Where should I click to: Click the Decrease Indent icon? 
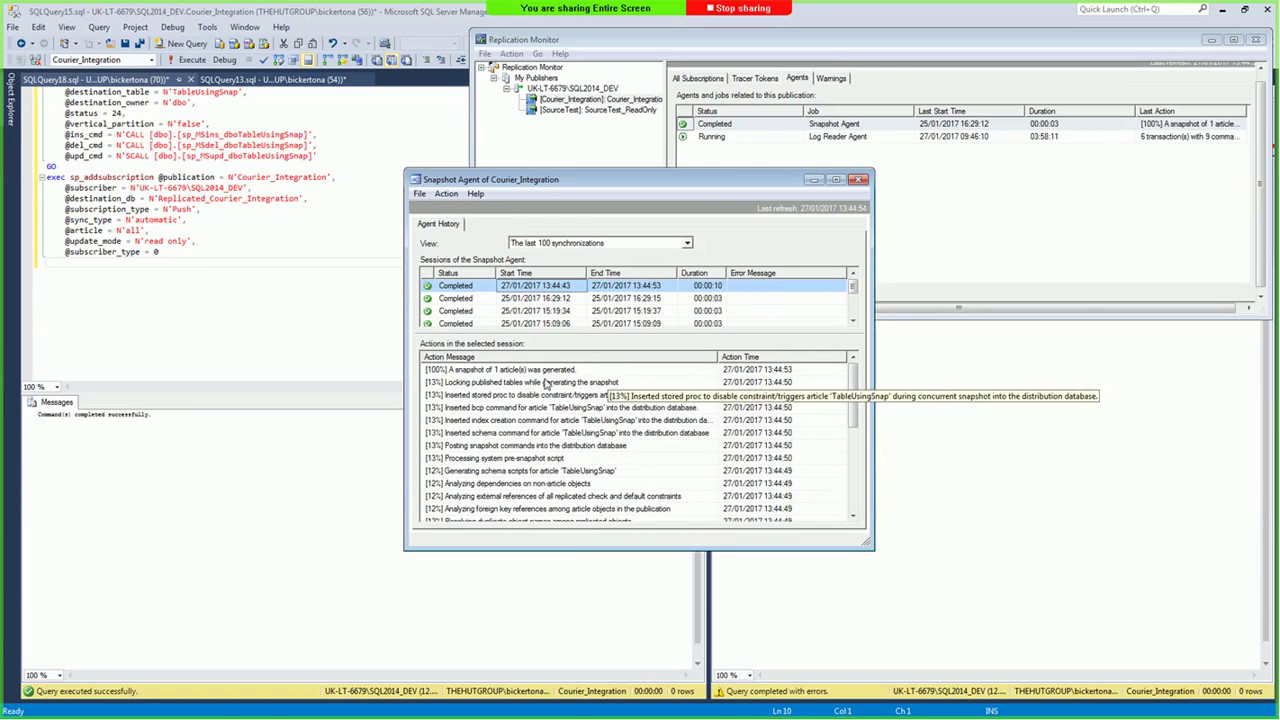(x=461, y=60)
